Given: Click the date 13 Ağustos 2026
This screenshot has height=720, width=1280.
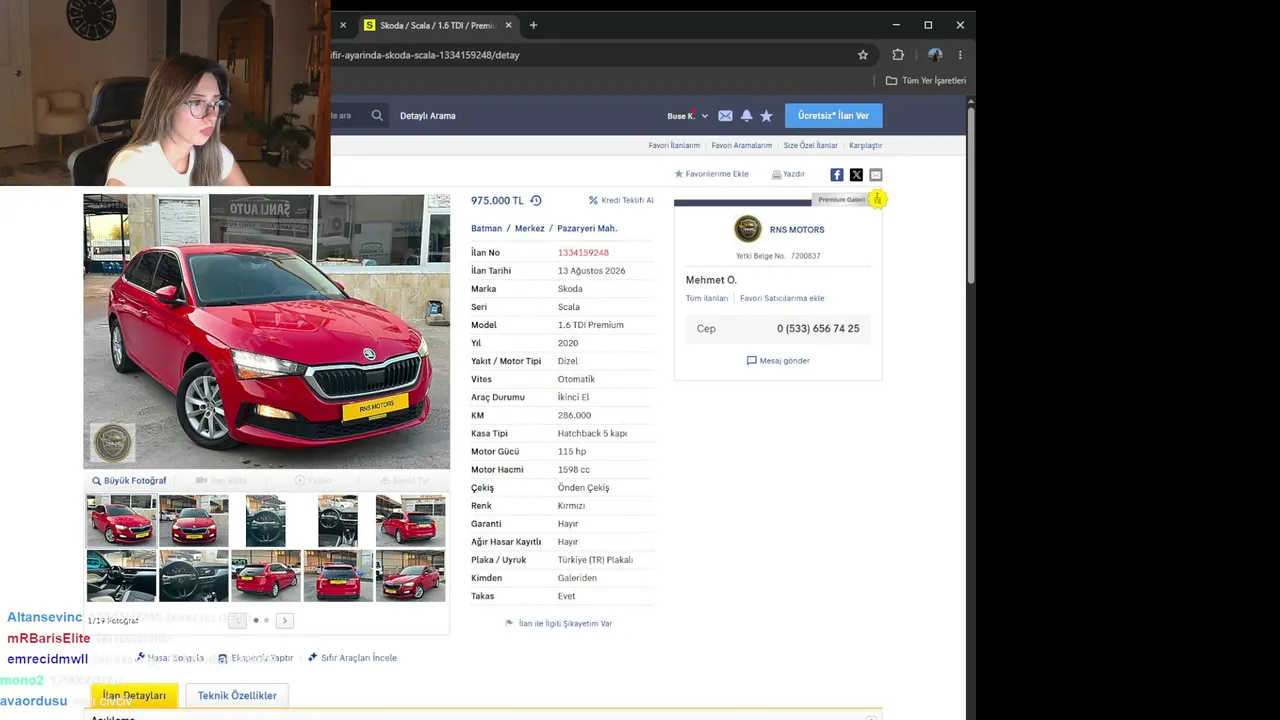Looking at the screenshot, I should click(x=591, y=271).
